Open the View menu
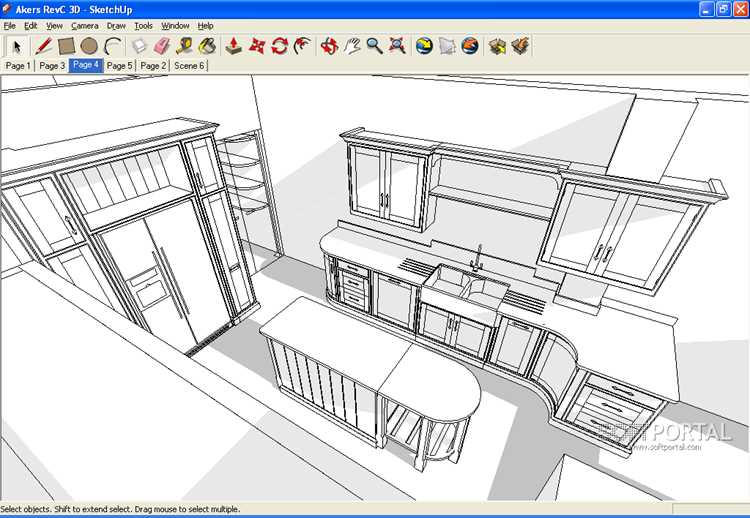The height and width of the screenshot is (518, 750). click(x=54, y=26)
